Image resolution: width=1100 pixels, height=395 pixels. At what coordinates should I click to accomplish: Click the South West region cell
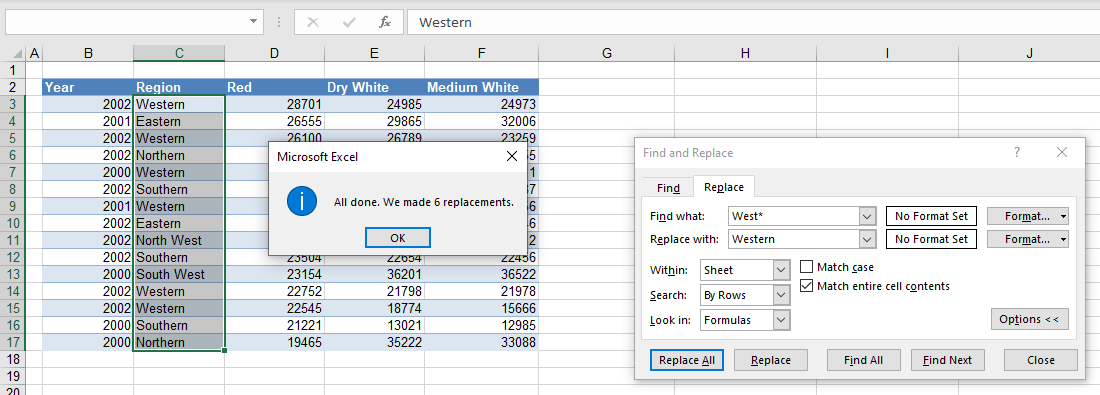pos(179,274)
